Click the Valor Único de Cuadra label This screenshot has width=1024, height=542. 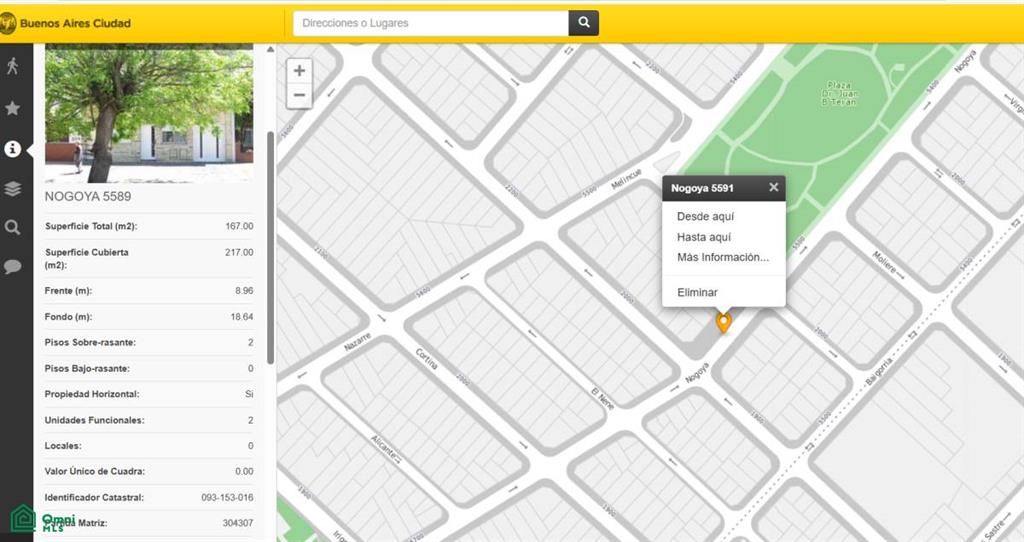click(x=95, y=471)
